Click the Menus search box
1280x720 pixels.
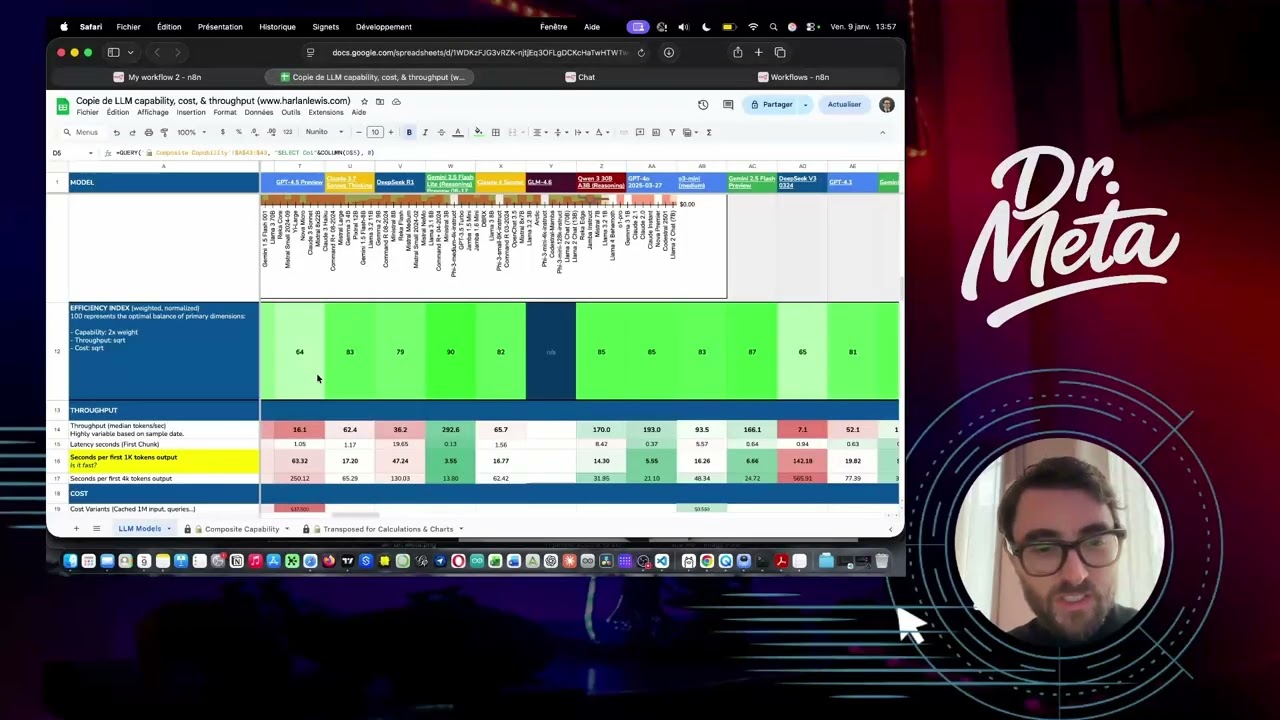(x=82, y=132)
